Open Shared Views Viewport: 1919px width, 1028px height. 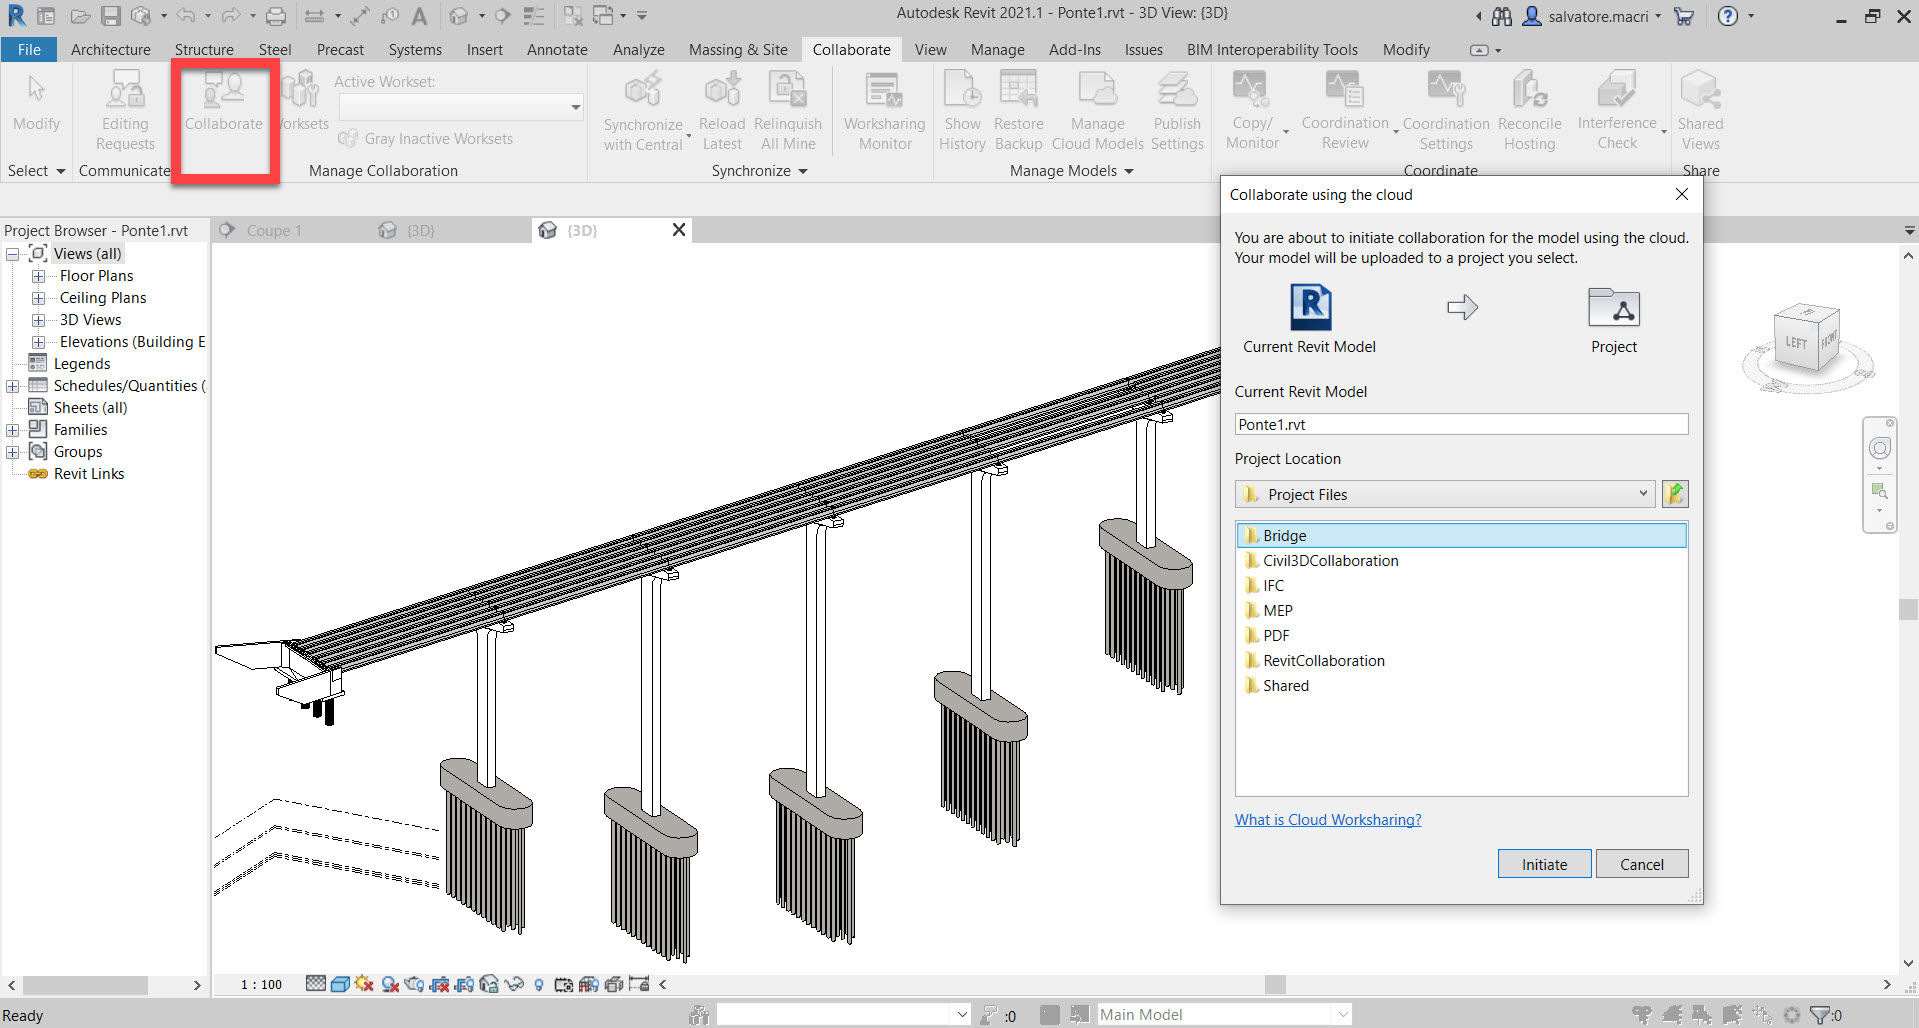(1700, 111)
